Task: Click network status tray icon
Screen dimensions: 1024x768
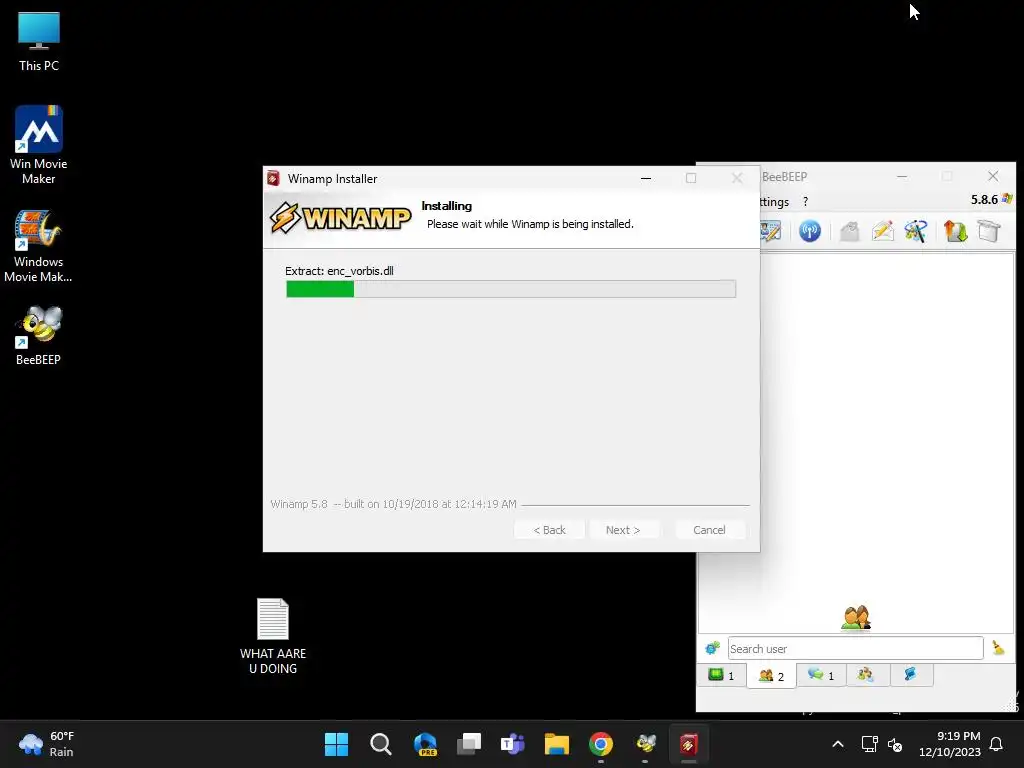Action: coord(870,744)
